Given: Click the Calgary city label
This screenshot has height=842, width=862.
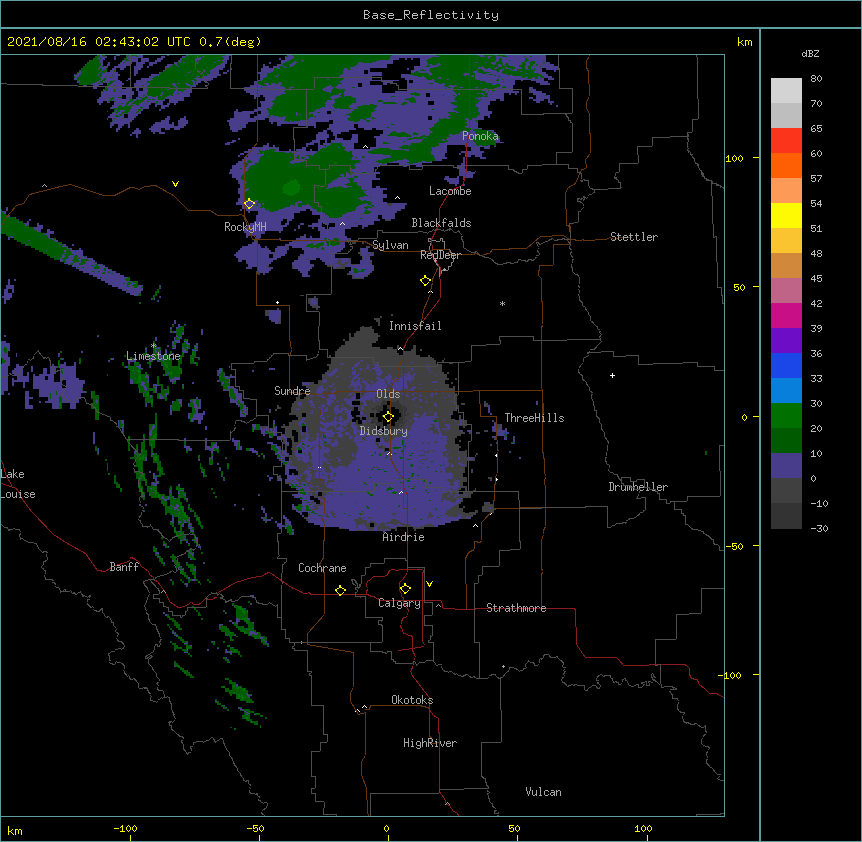Looking at the screenshot, I should point(399,603).
